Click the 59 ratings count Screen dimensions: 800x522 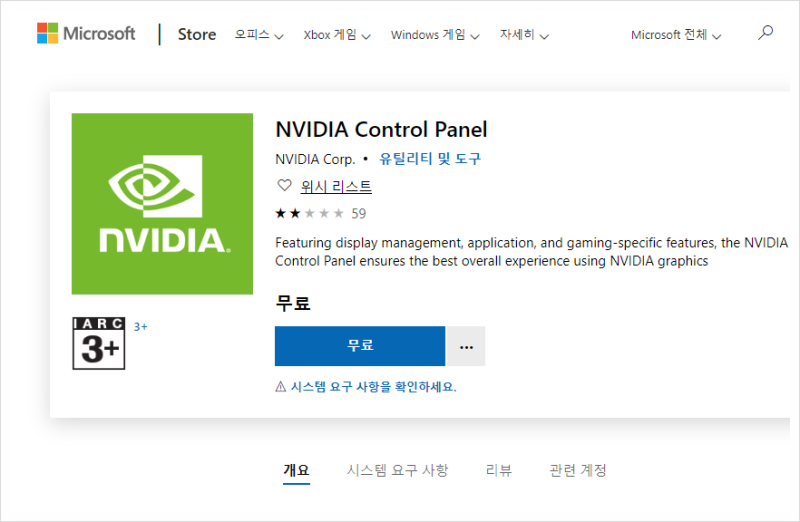coord(359,213)
